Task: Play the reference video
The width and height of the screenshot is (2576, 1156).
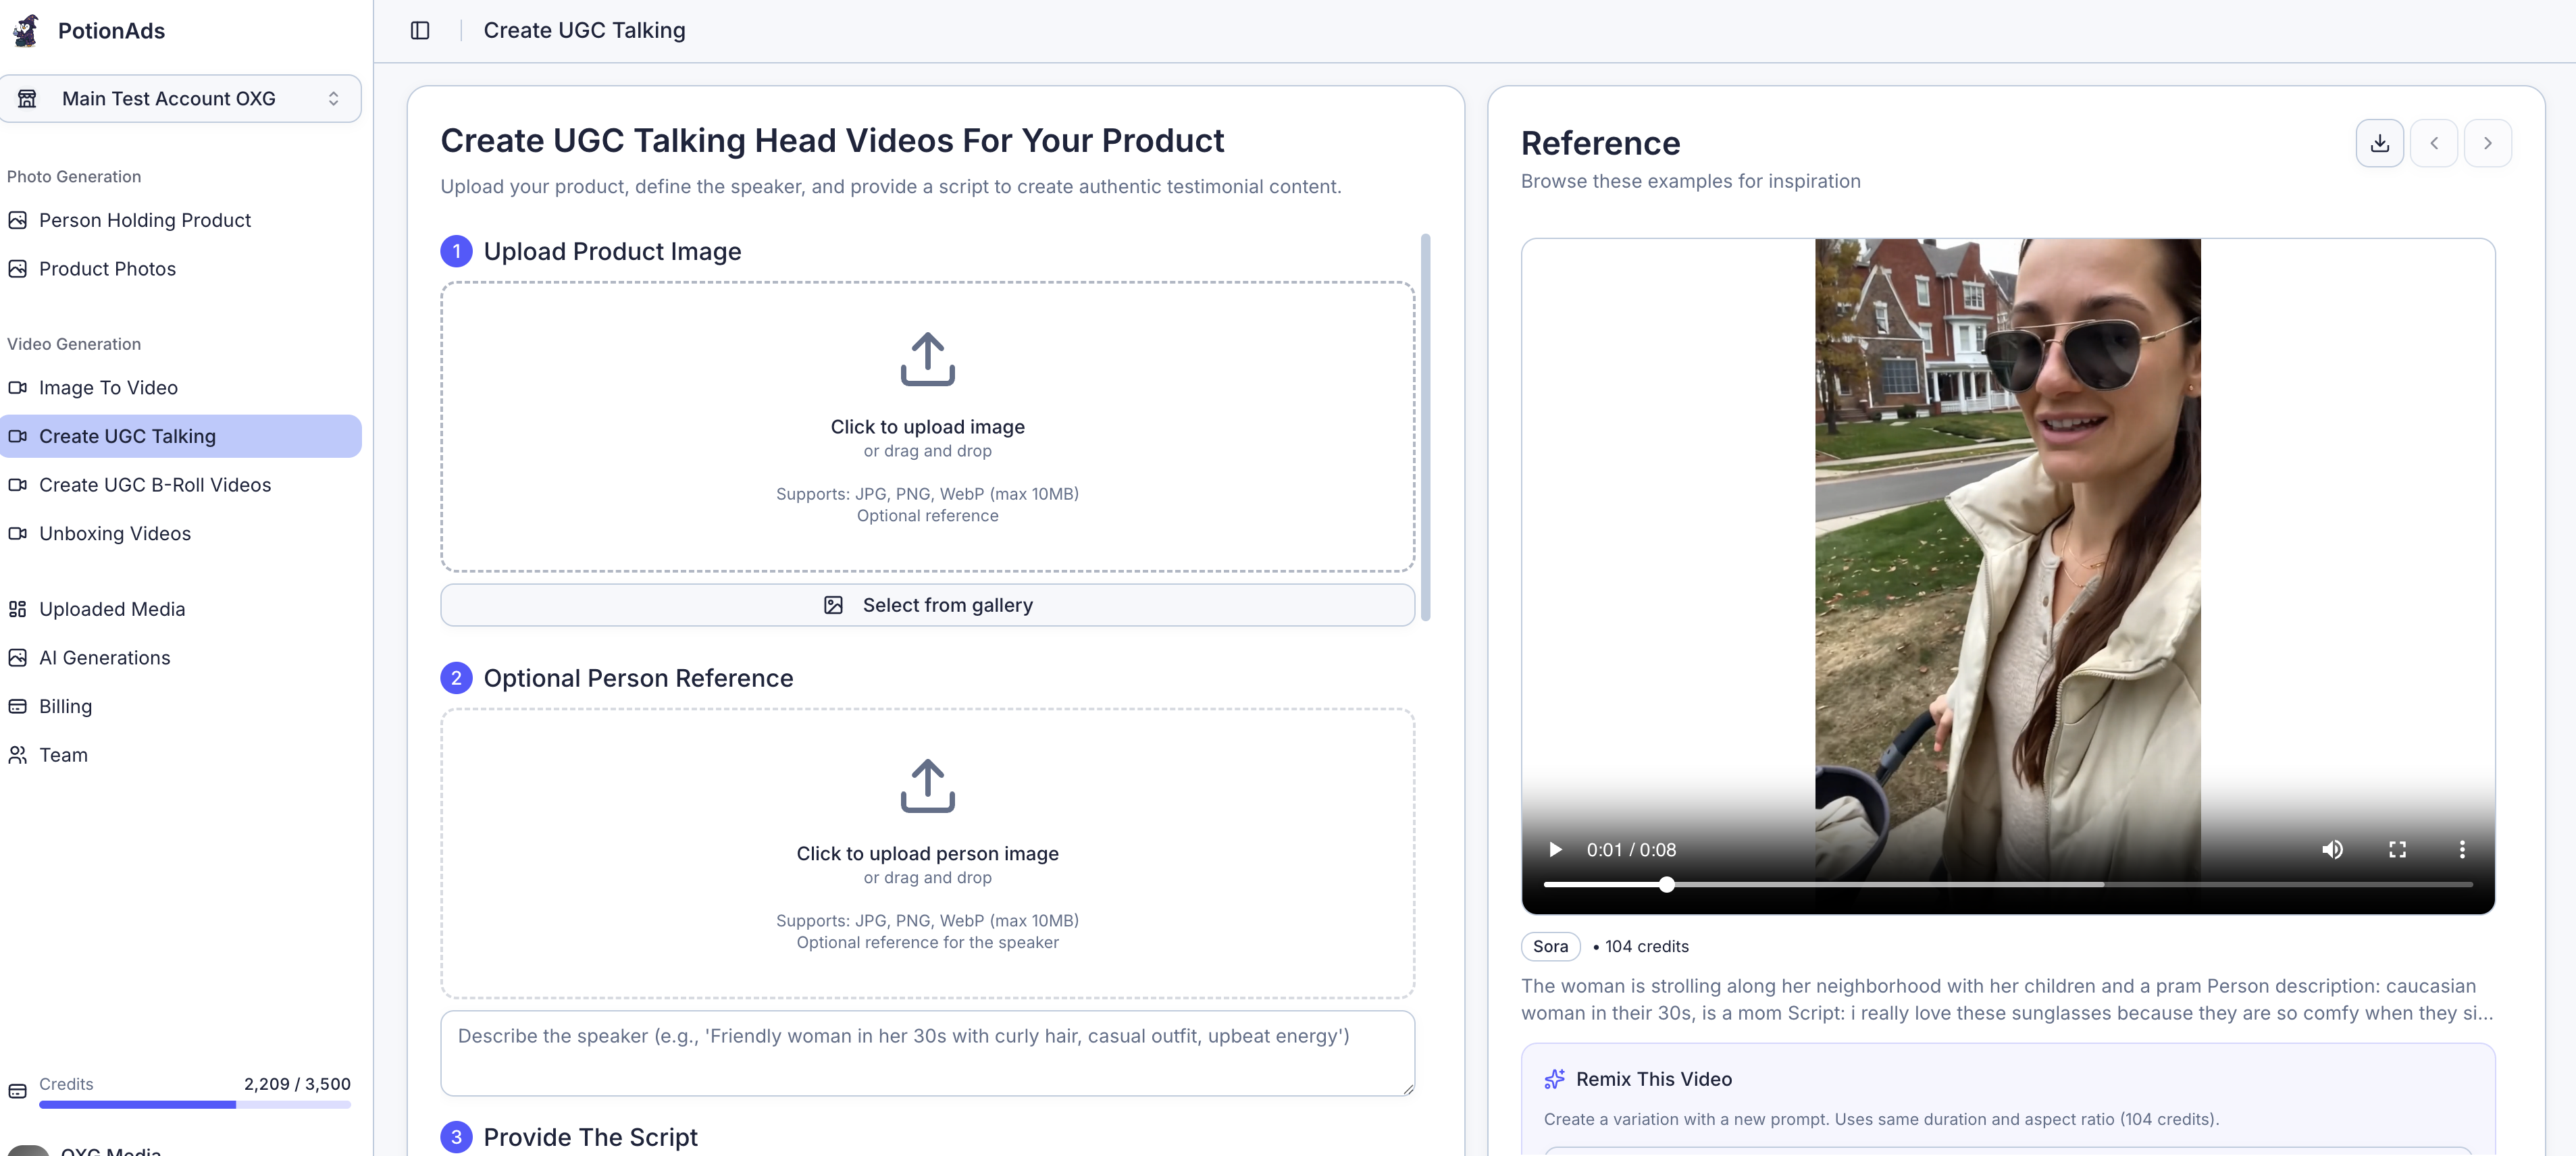Action: click(1554, 849)
